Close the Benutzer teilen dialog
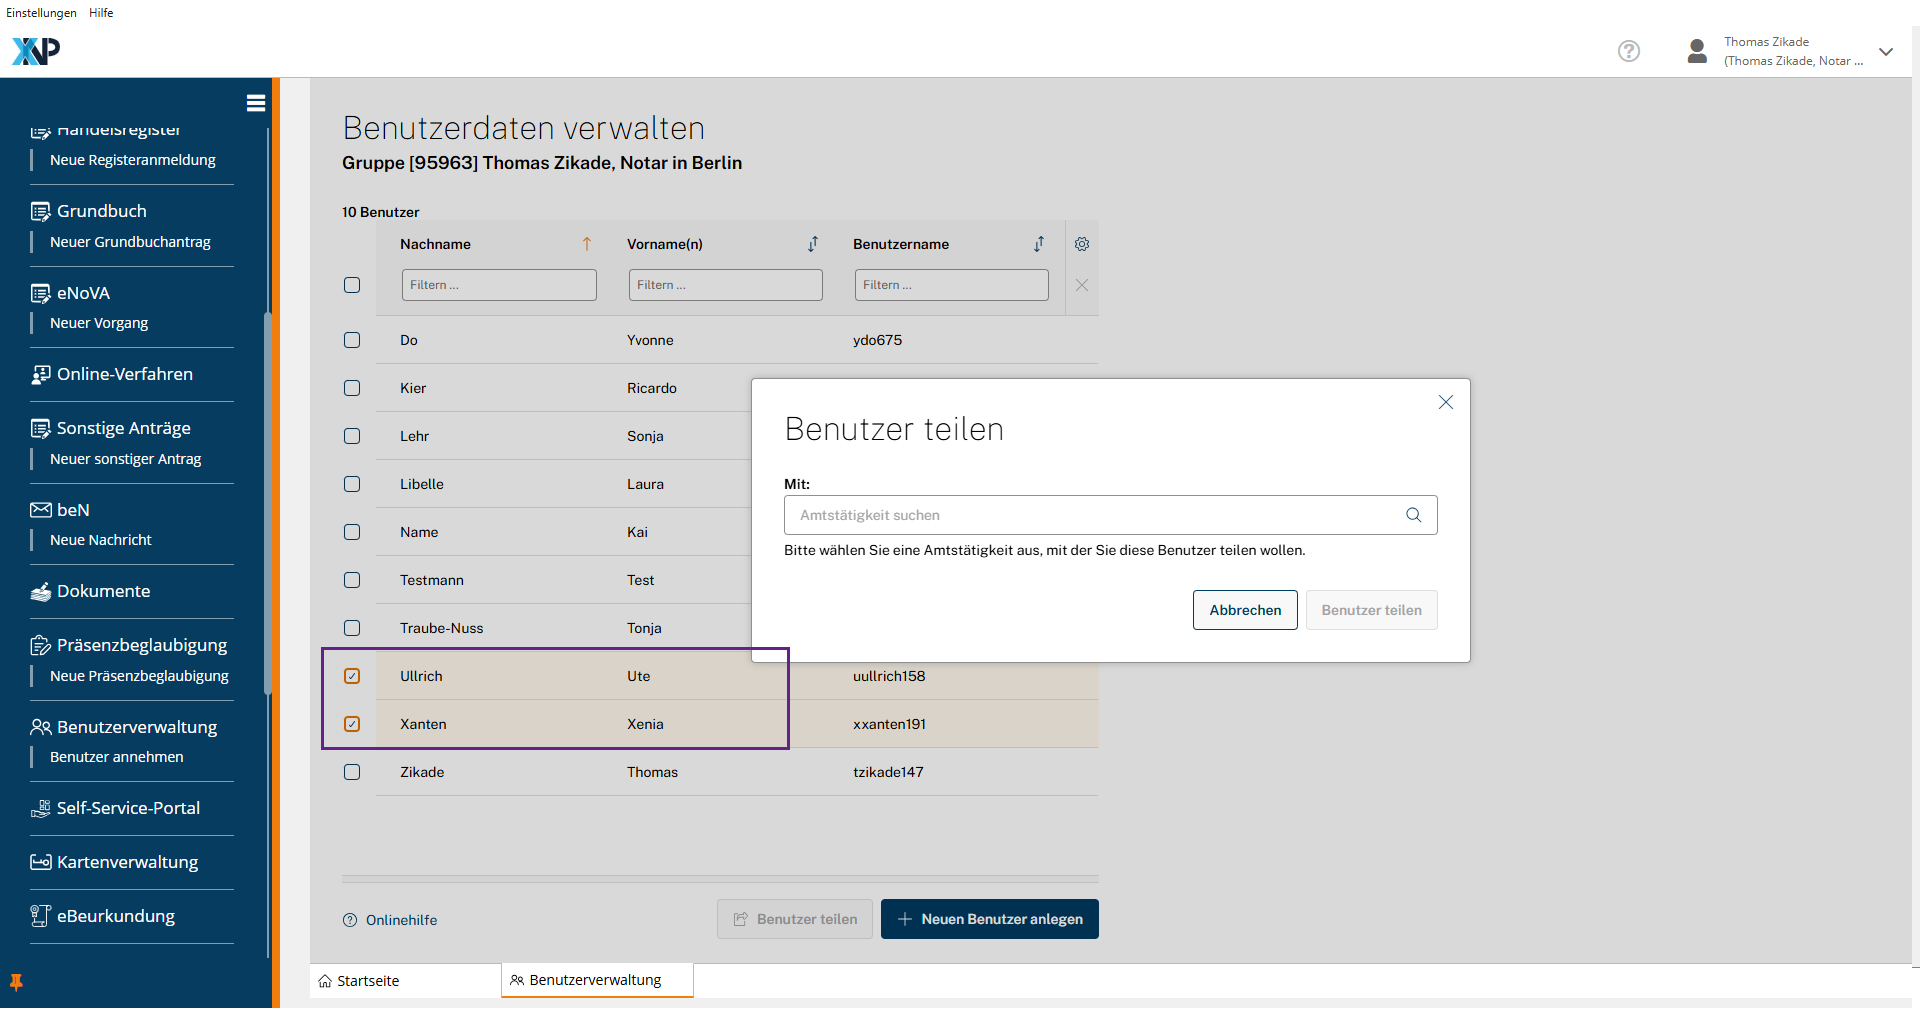The width and height of the screenshot is (1920, 1009). [x=1445, y=402]
